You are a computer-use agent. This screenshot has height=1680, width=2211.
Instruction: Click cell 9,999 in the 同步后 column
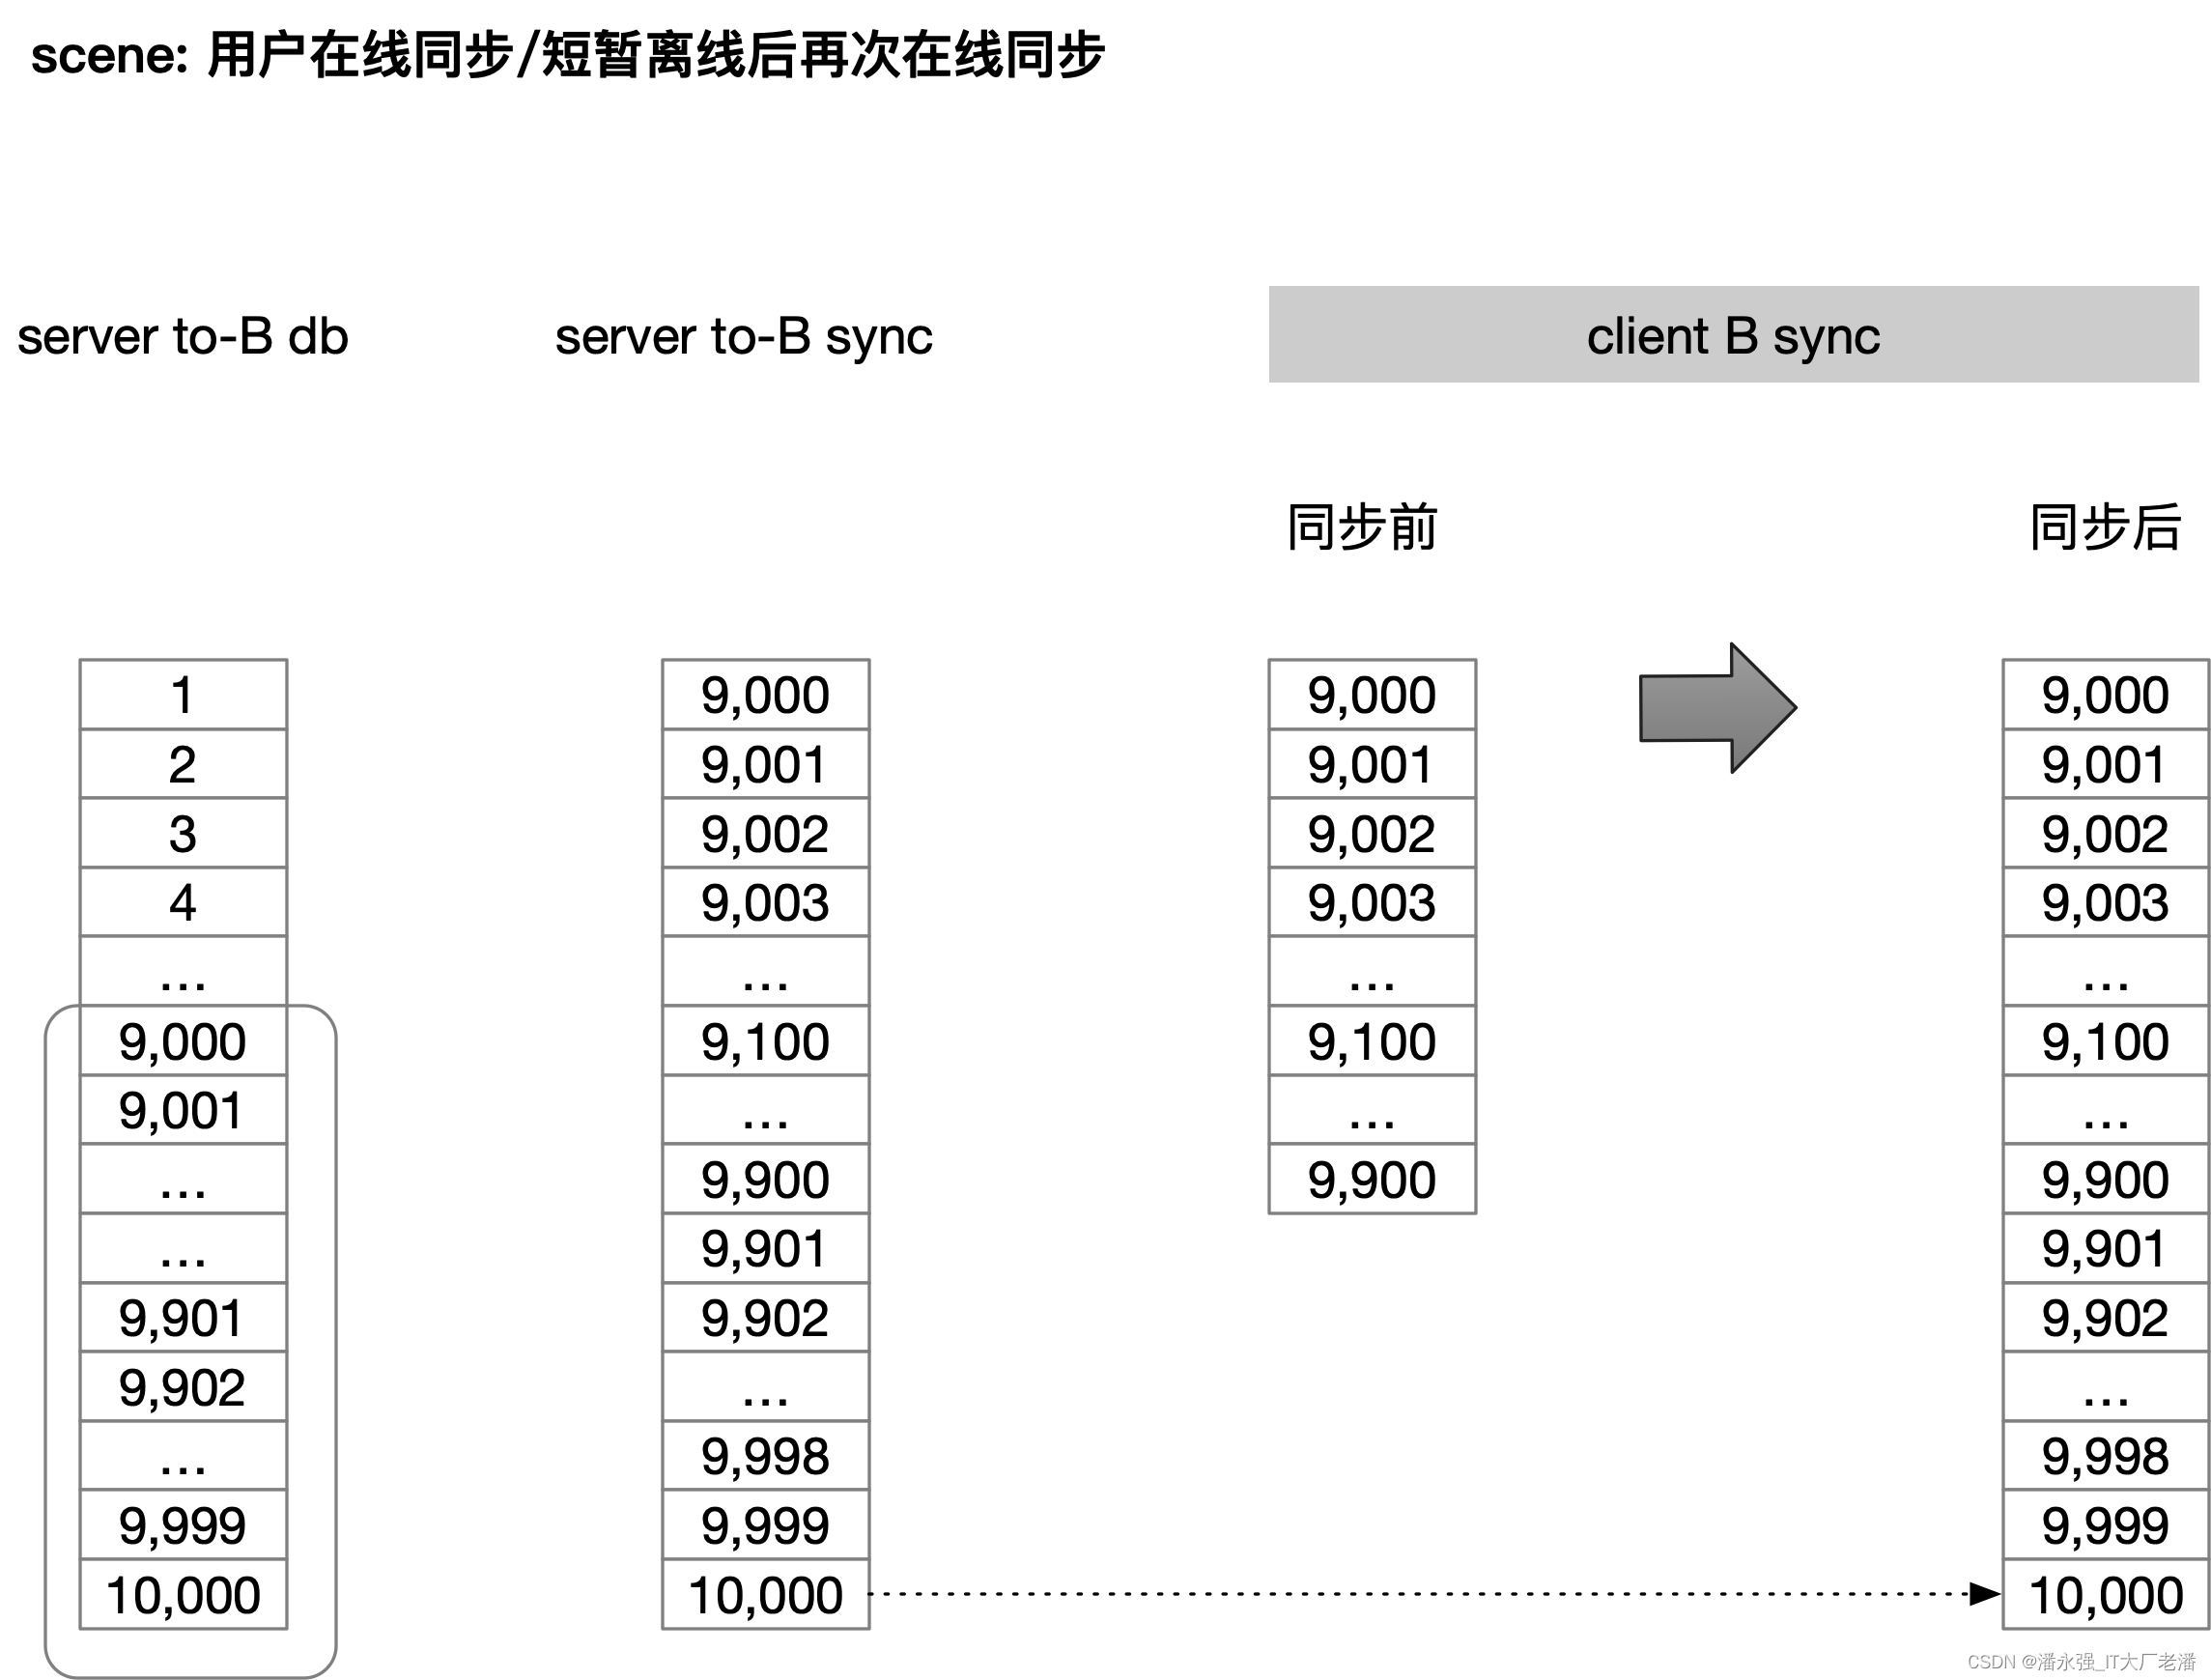2106,1525
